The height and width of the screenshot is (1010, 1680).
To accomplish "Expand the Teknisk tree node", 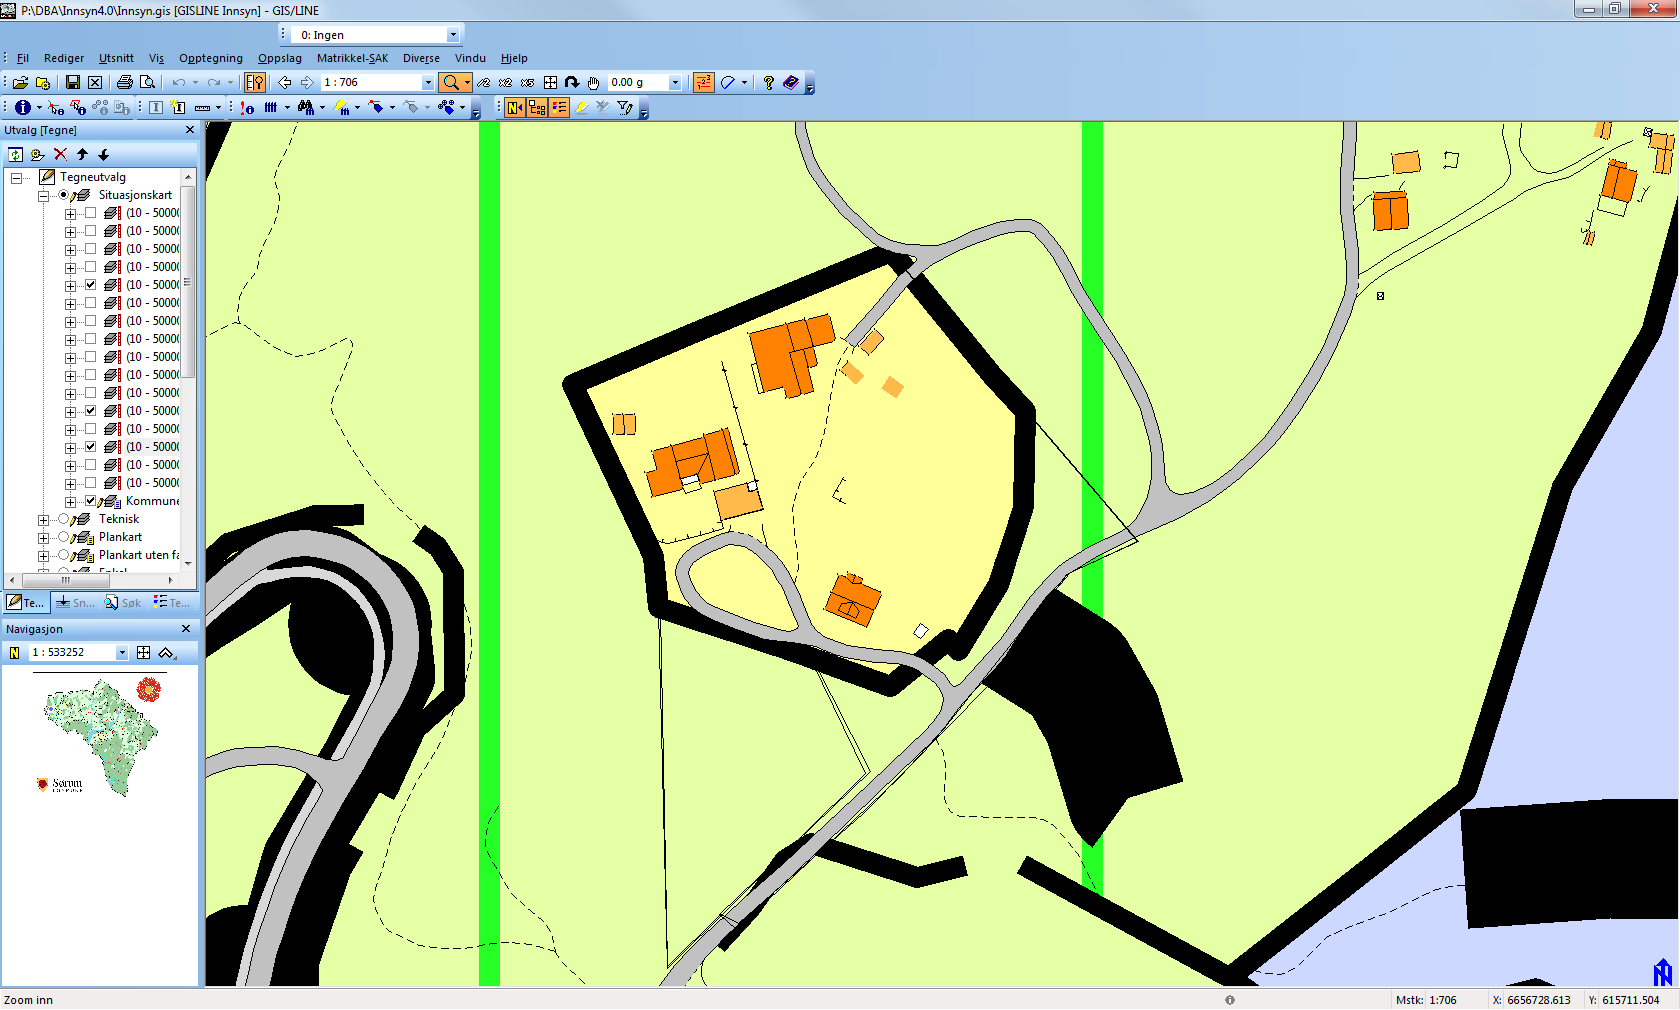I will click(43, 520).
